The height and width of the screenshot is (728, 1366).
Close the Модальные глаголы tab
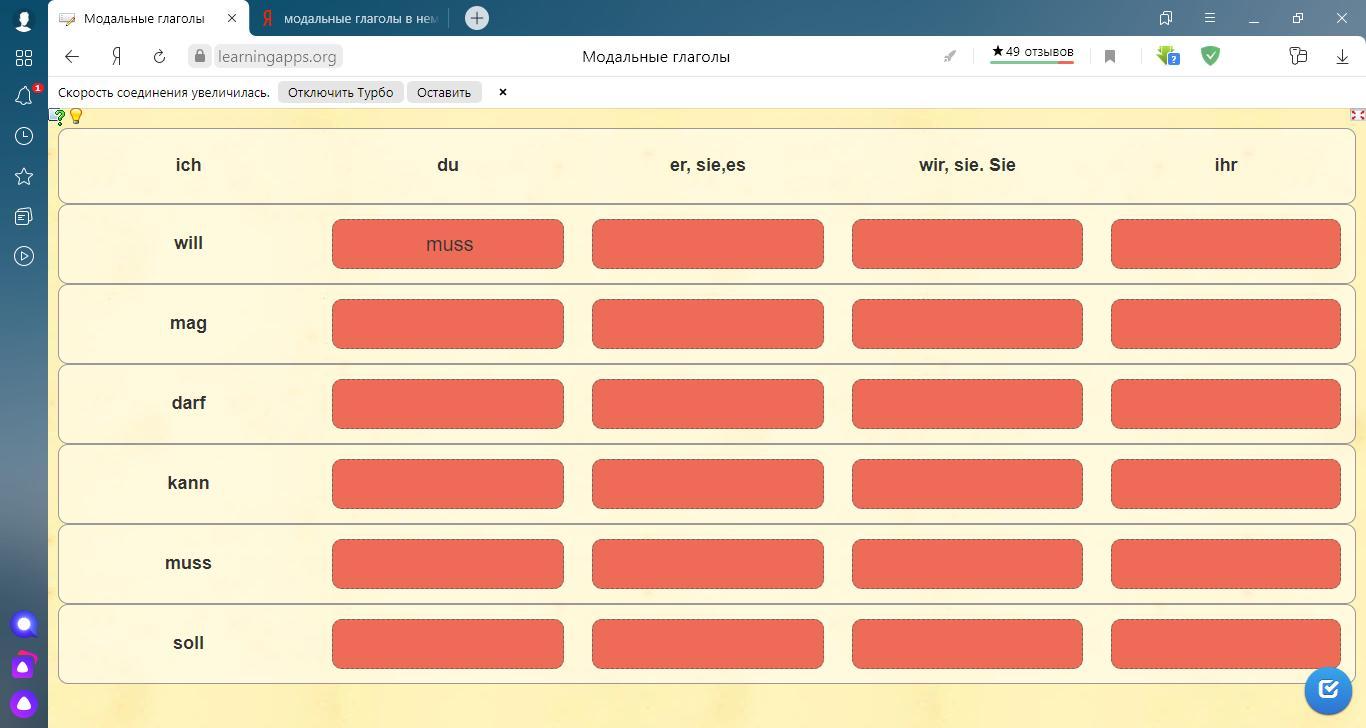[232, 18]
